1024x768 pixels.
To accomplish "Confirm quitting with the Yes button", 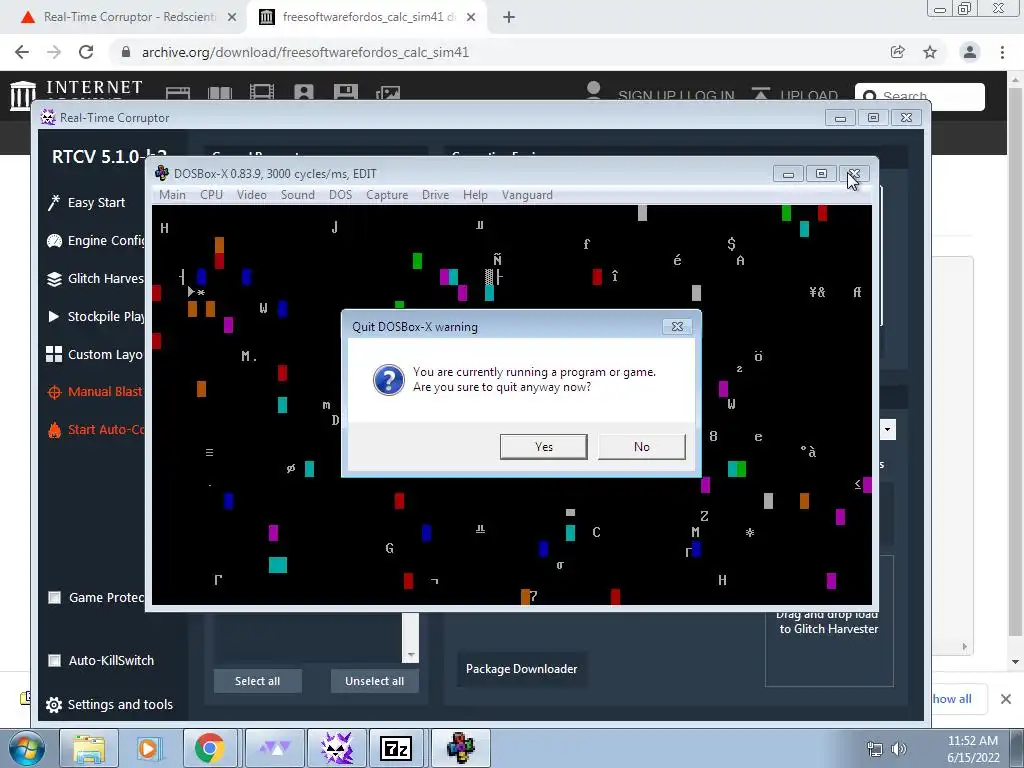I will (543, 447).
